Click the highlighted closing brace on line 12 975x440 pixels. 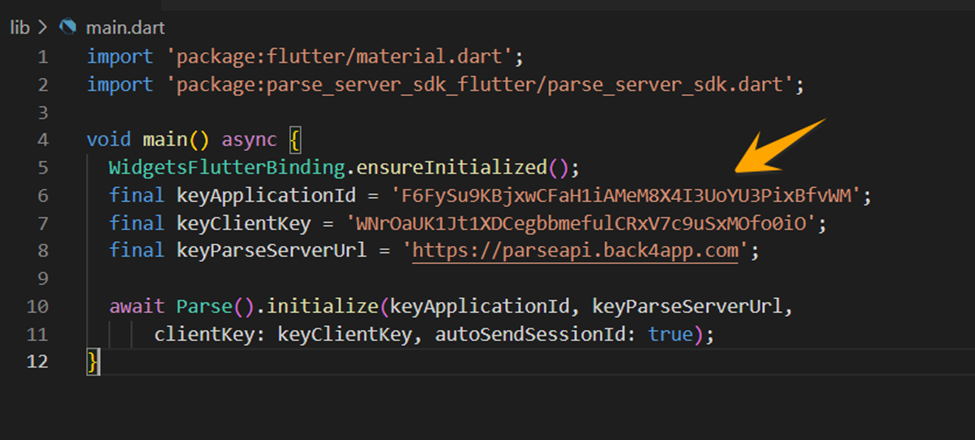[x=93, y=361]
